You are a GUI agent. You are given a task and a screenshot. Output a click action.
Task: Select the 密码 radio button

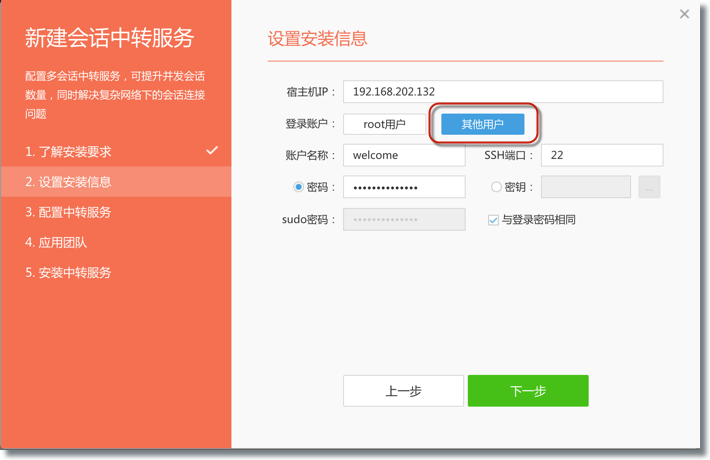298,187
